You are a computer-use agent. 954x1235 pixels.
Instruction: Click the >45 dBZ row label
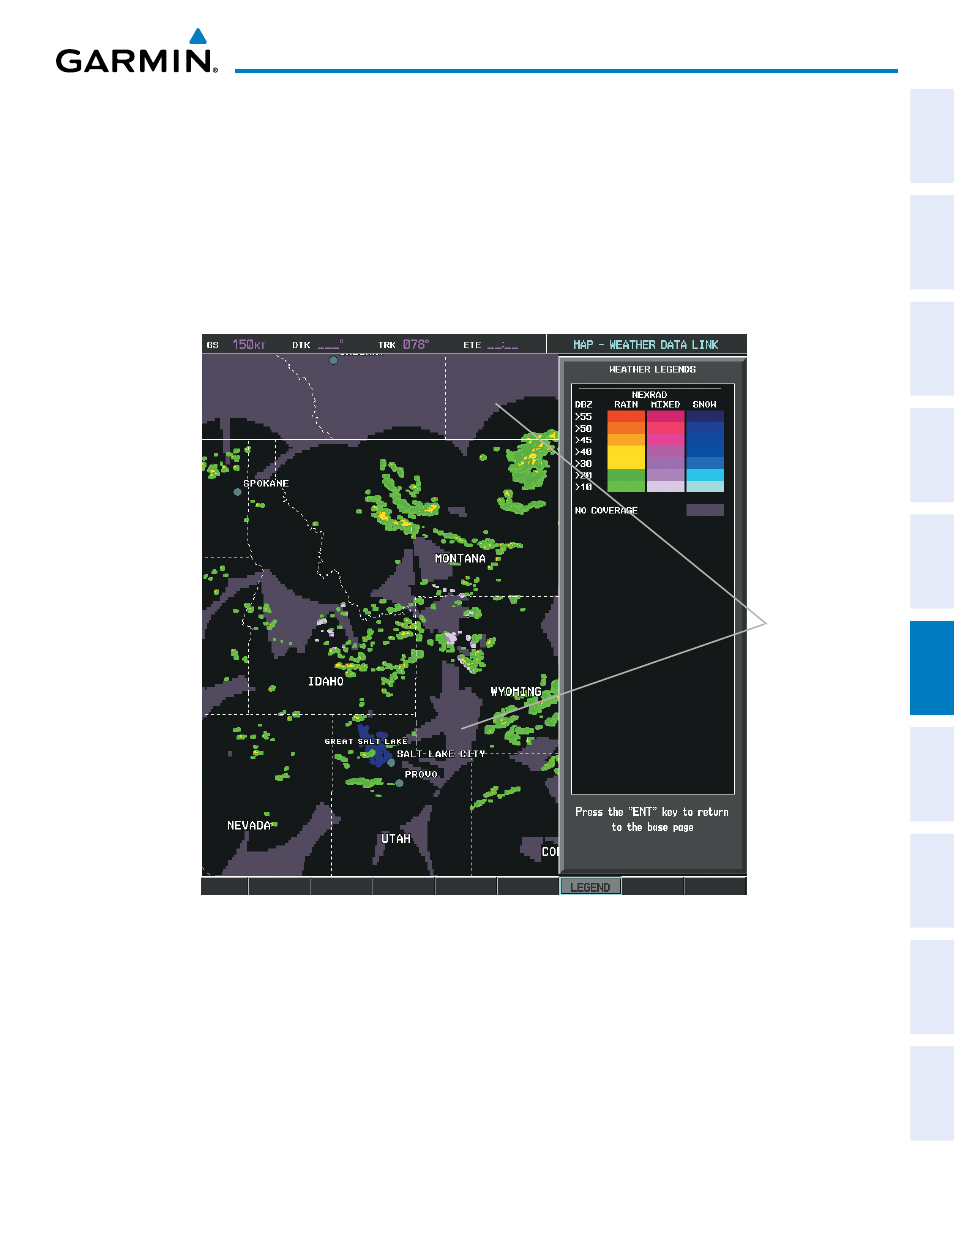tap(584, 440)
